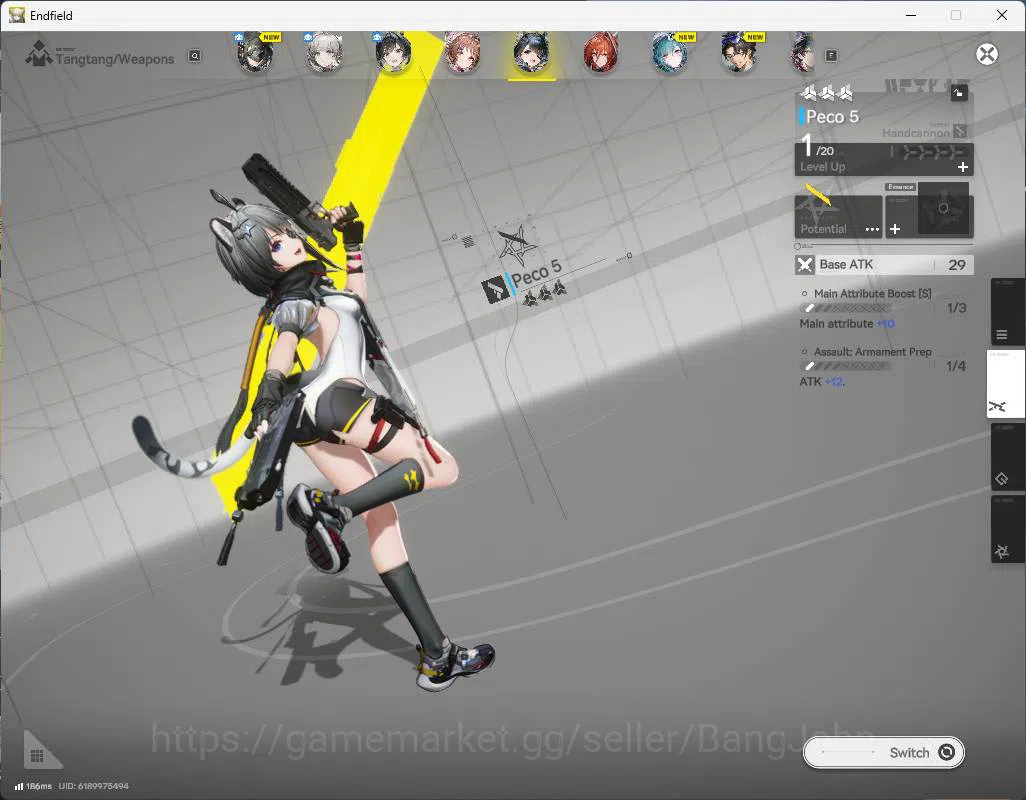Select the white-haired operator portrait
Image resolution: width=1026 pixels, height=800 pixels.
pyautogui.click(x=325, y=52)
